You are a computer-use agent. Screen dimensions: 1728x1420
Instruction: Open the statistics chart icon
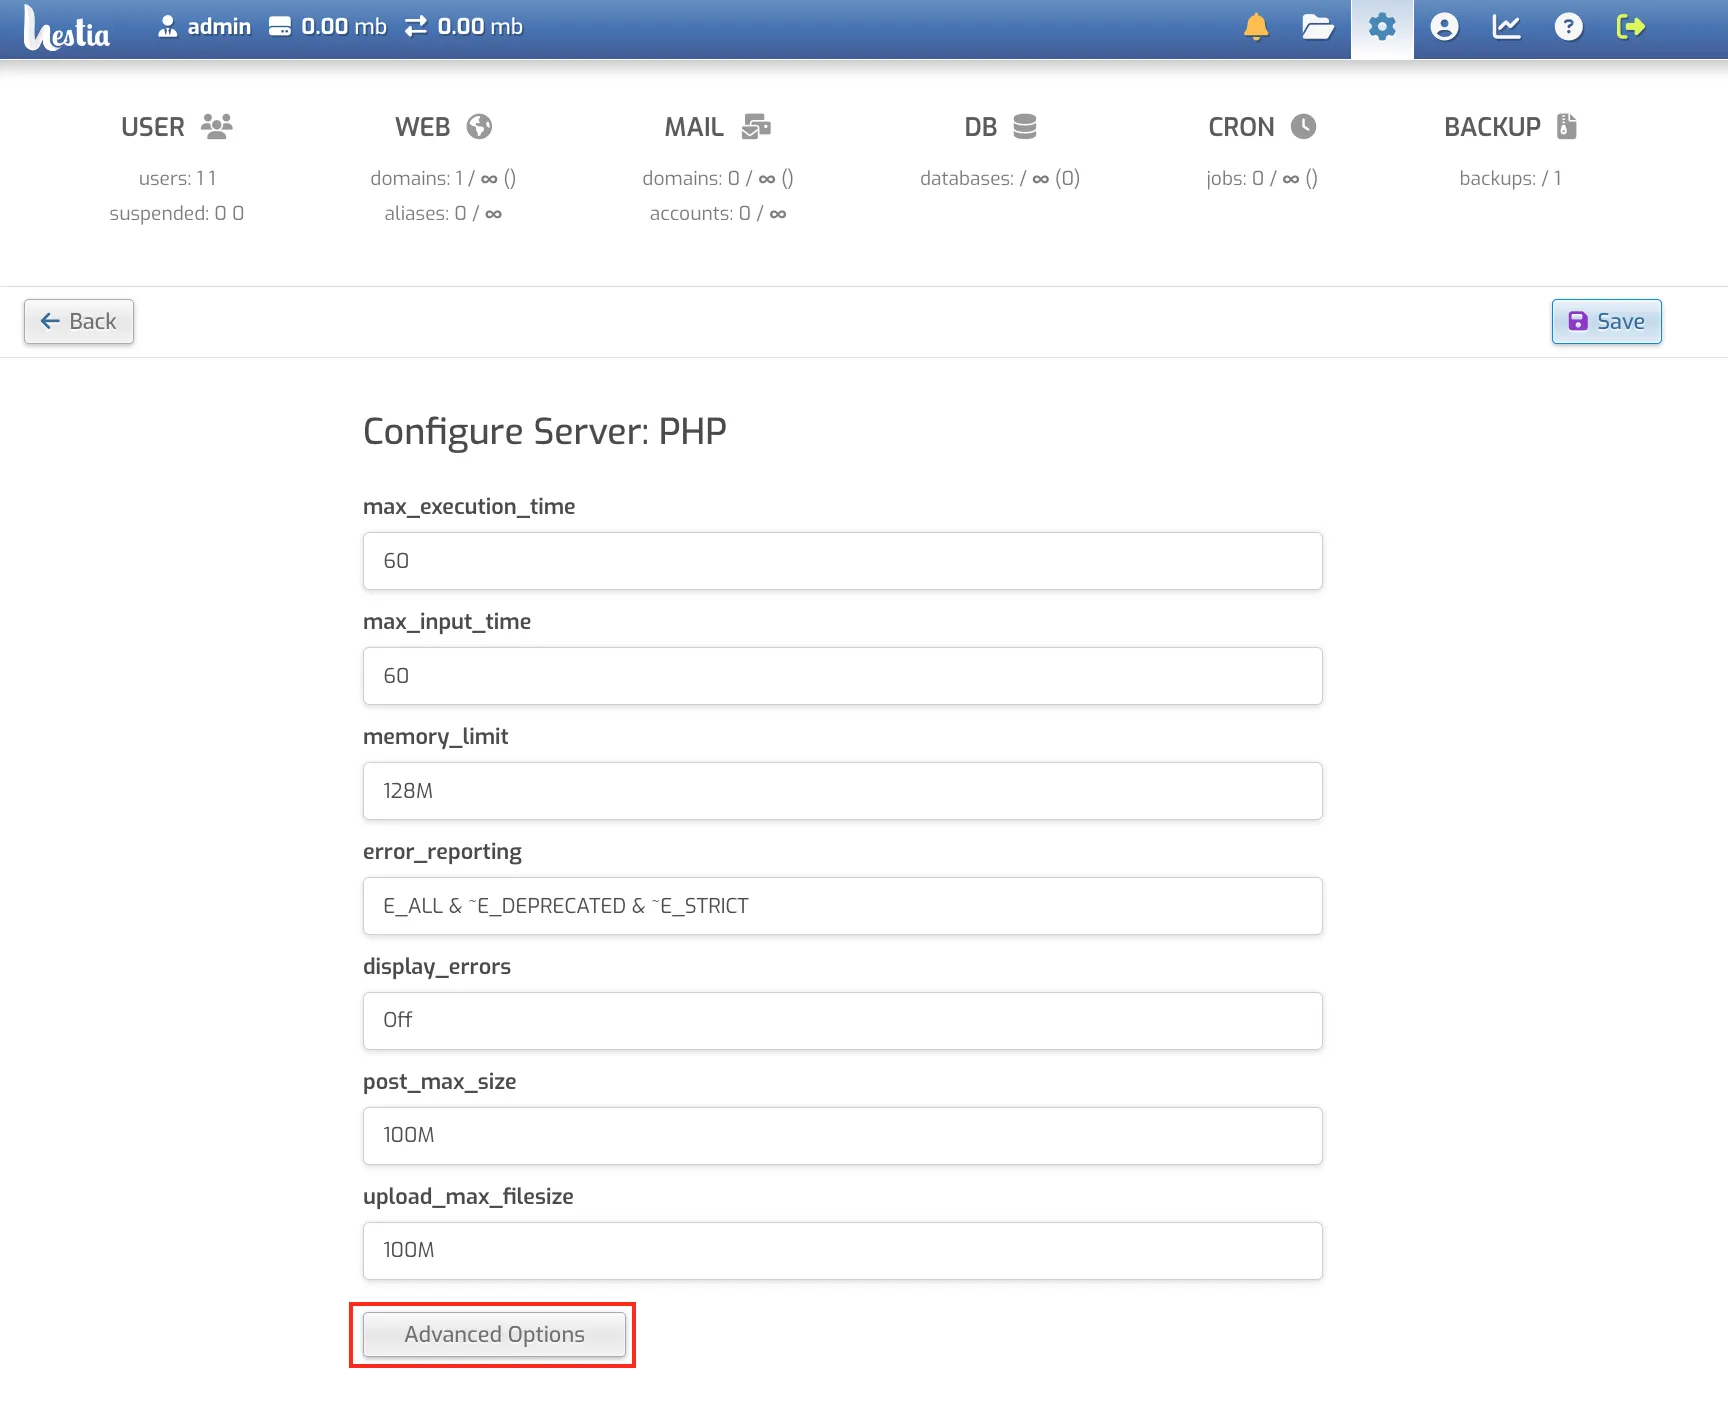pyautogui.click(x=1506, y=27)
